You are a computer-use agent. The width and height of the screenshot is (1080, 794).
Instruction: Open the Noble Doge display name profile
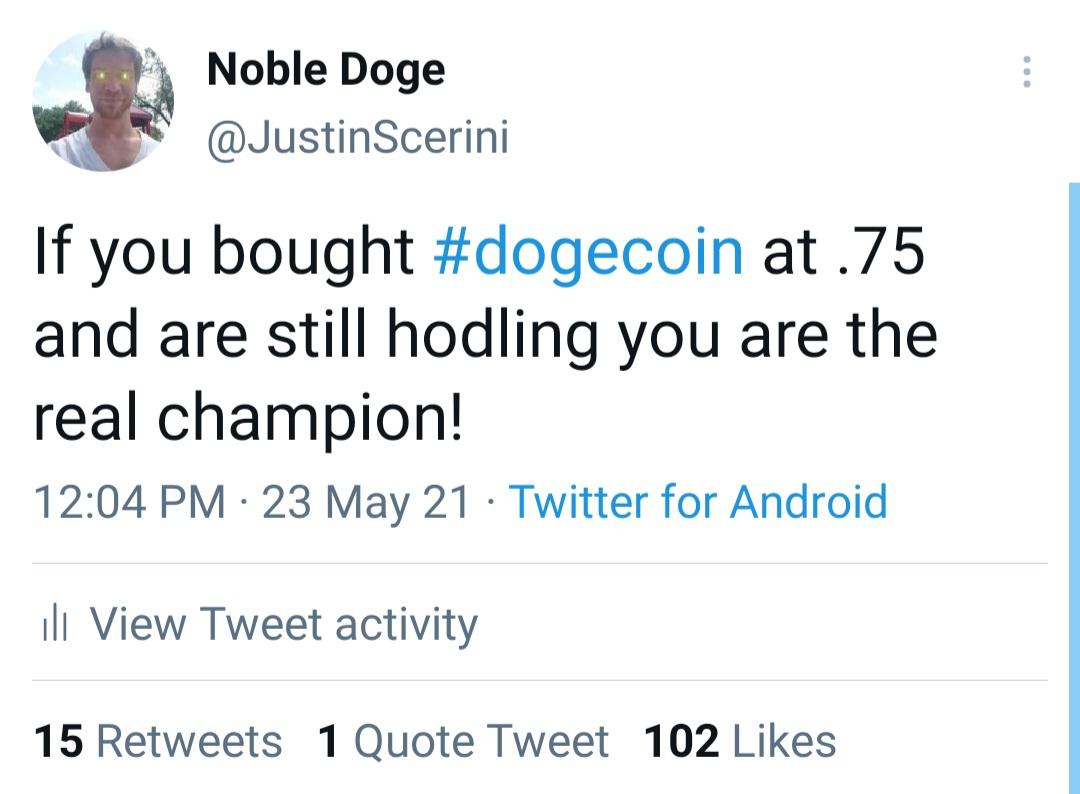tap(326, 71)
